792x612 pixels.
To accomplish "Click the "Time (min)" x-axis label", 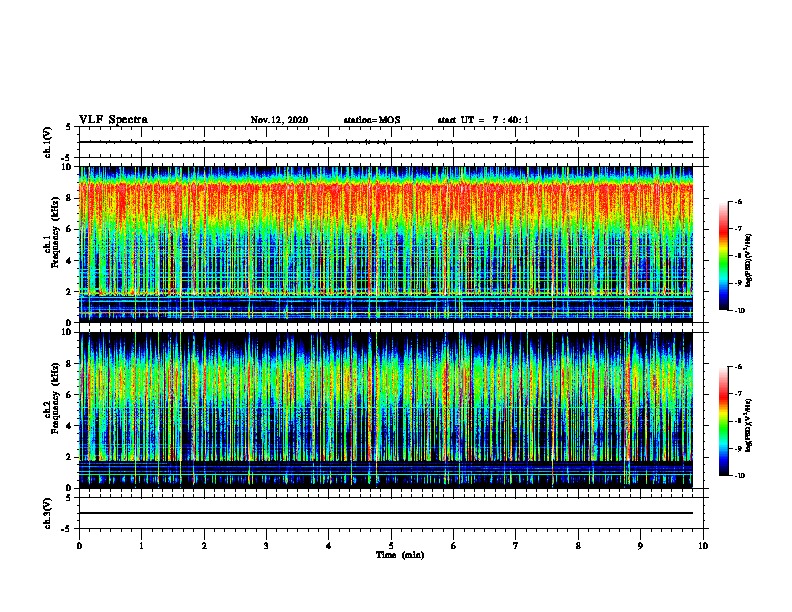I will (x=400, y=555).
